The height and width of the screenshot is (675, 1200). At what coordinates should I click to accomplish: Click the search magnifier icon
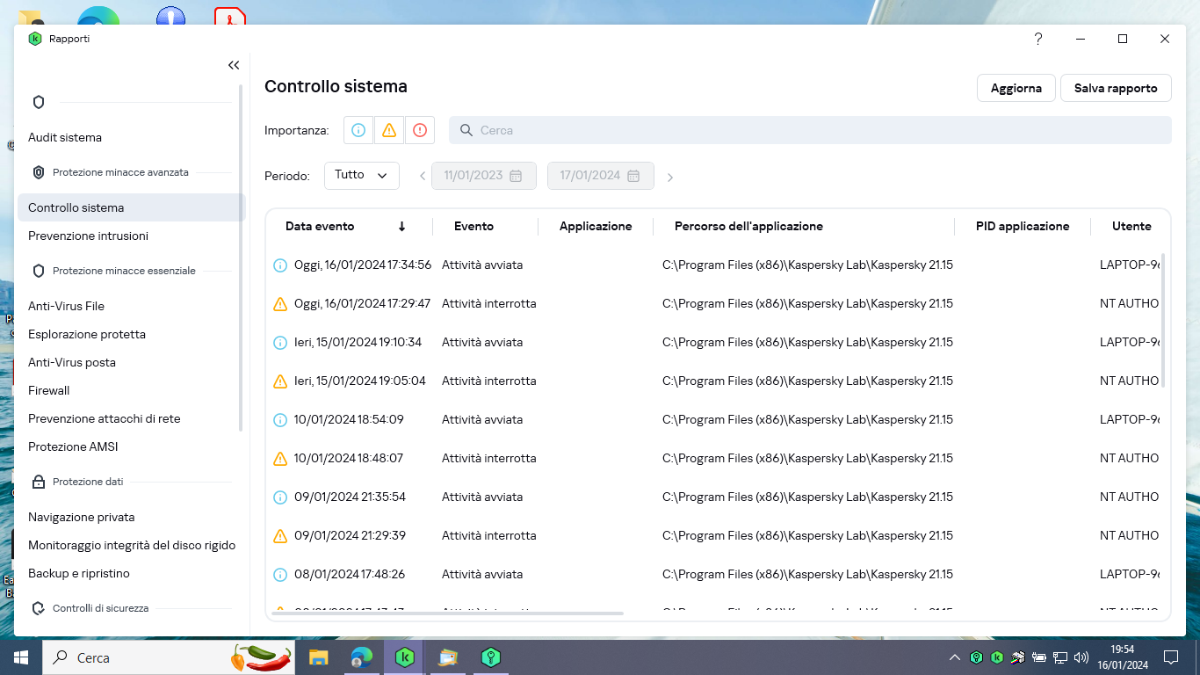pyautogui.click(x=466, y=130)
